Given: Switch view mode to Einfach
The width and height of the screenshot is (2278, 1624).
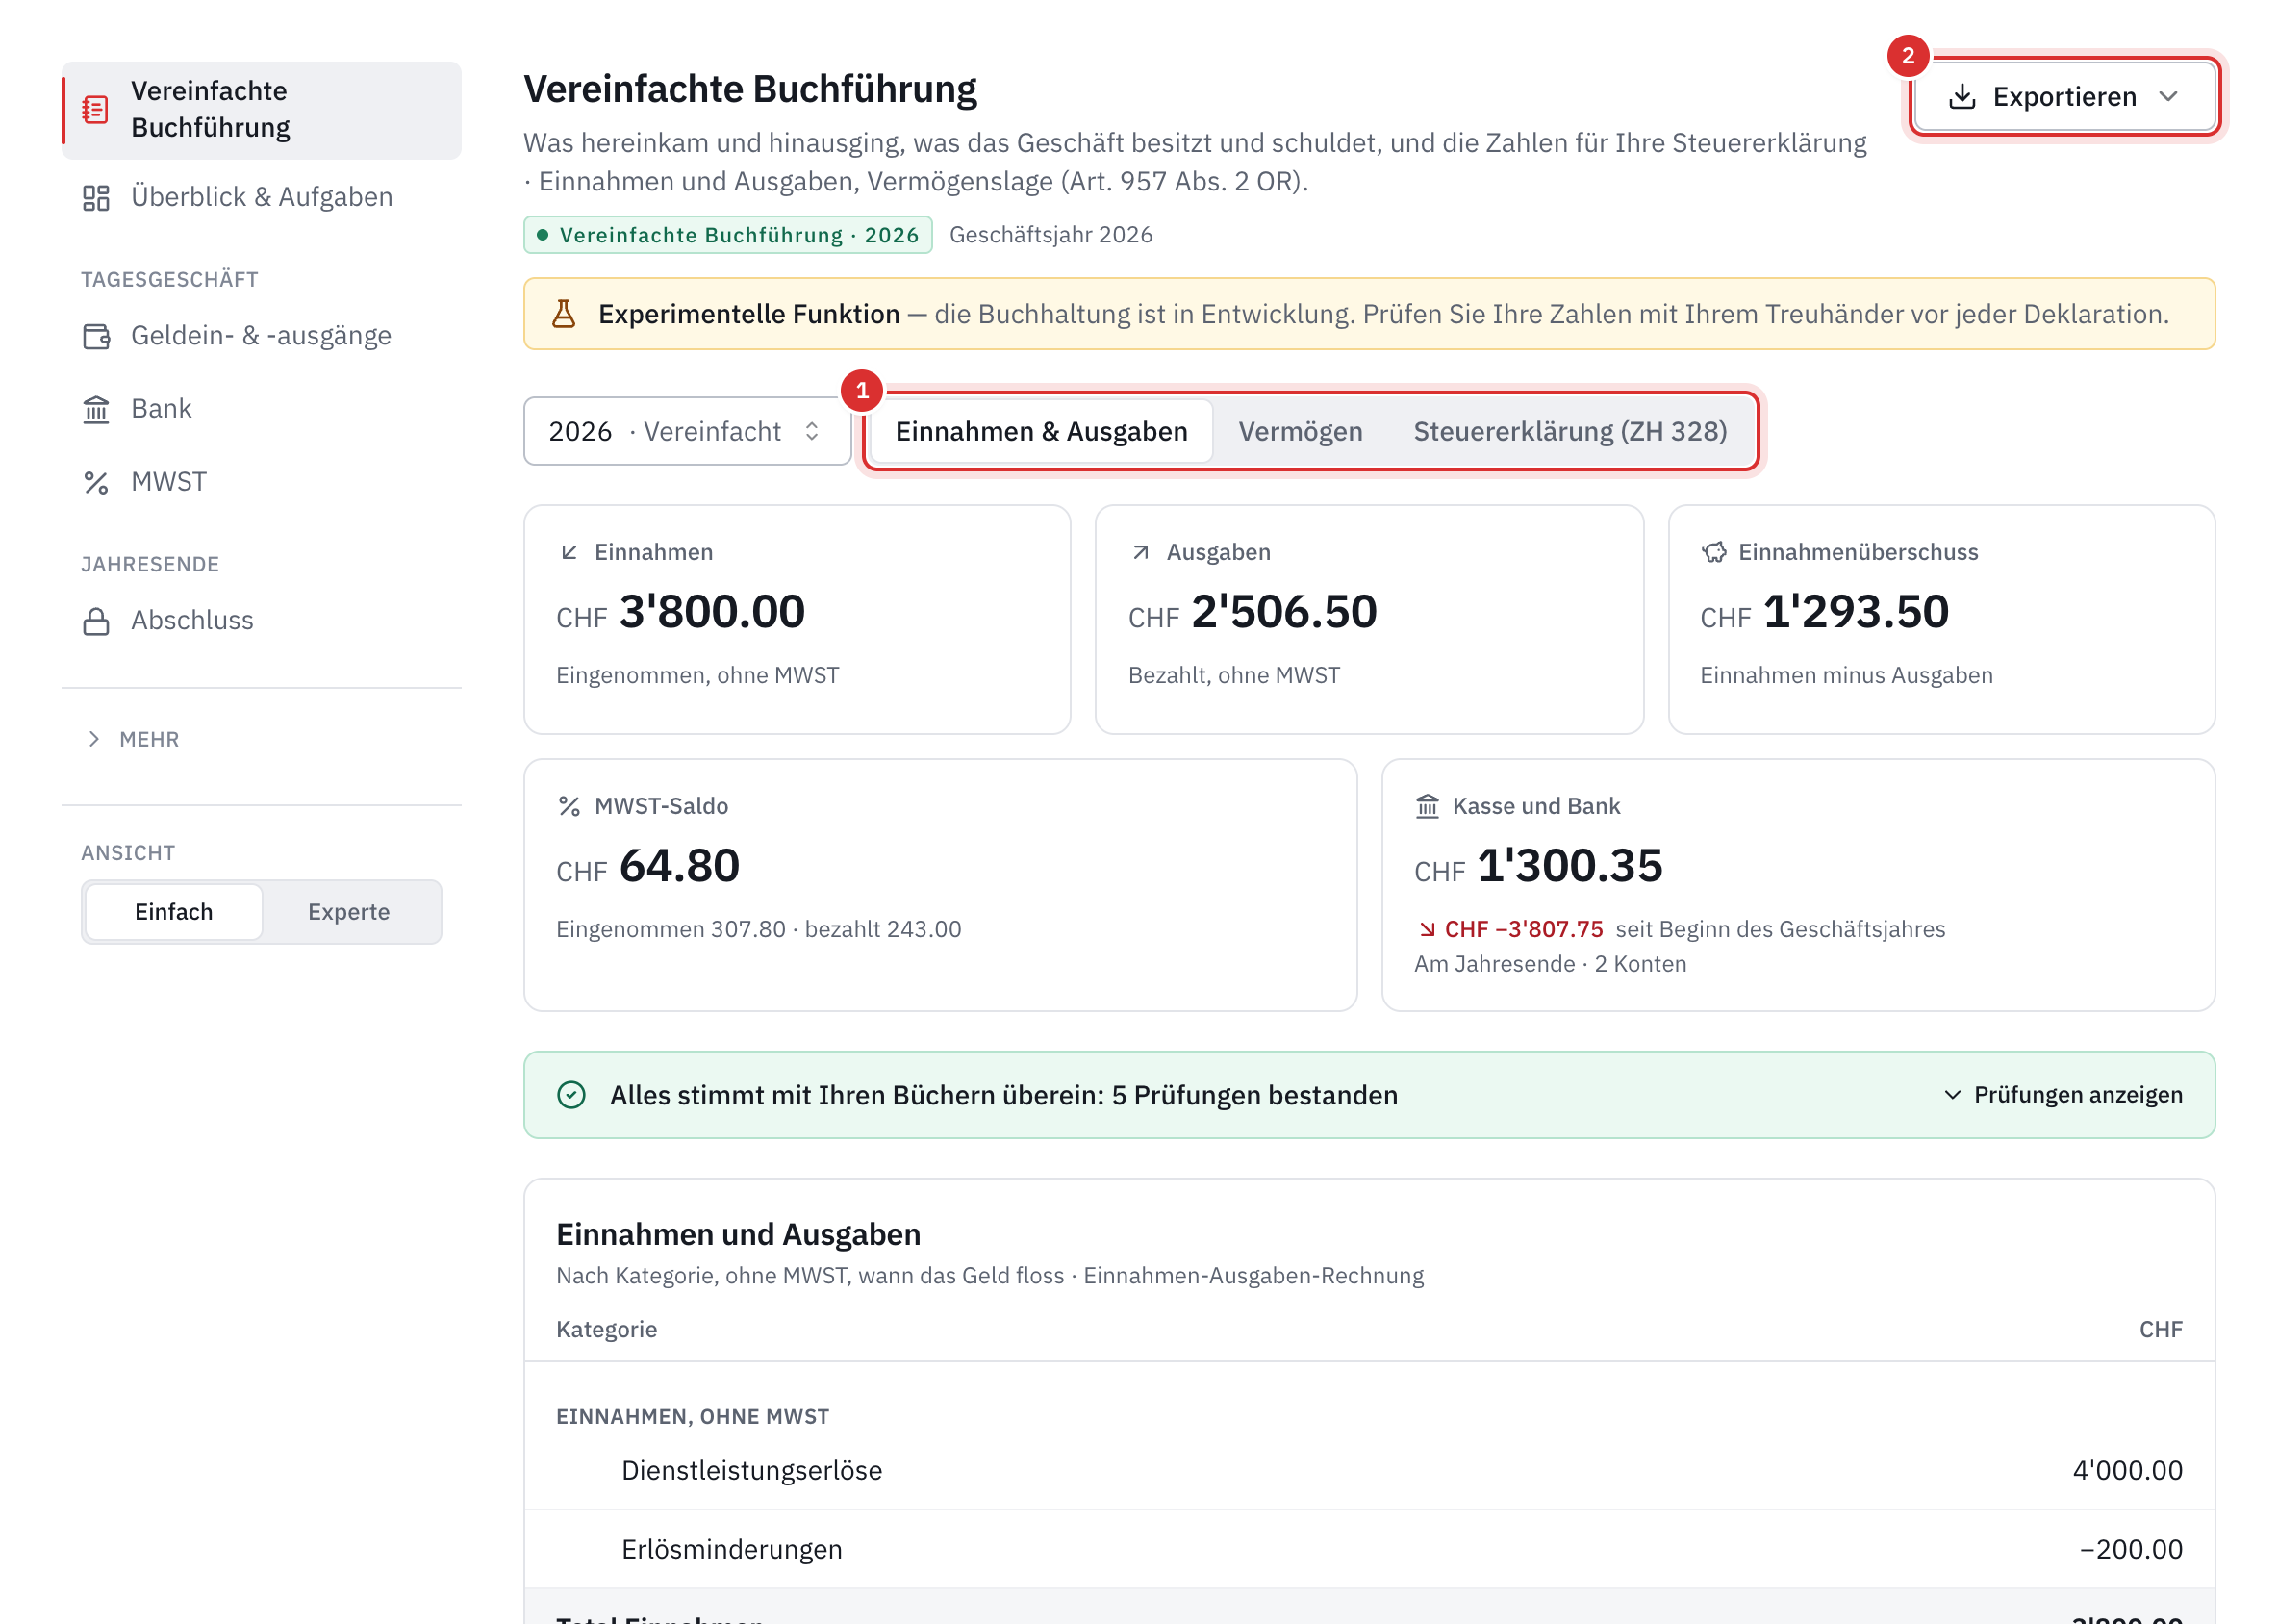Looking at the screenshot, I should pos(174,912).
